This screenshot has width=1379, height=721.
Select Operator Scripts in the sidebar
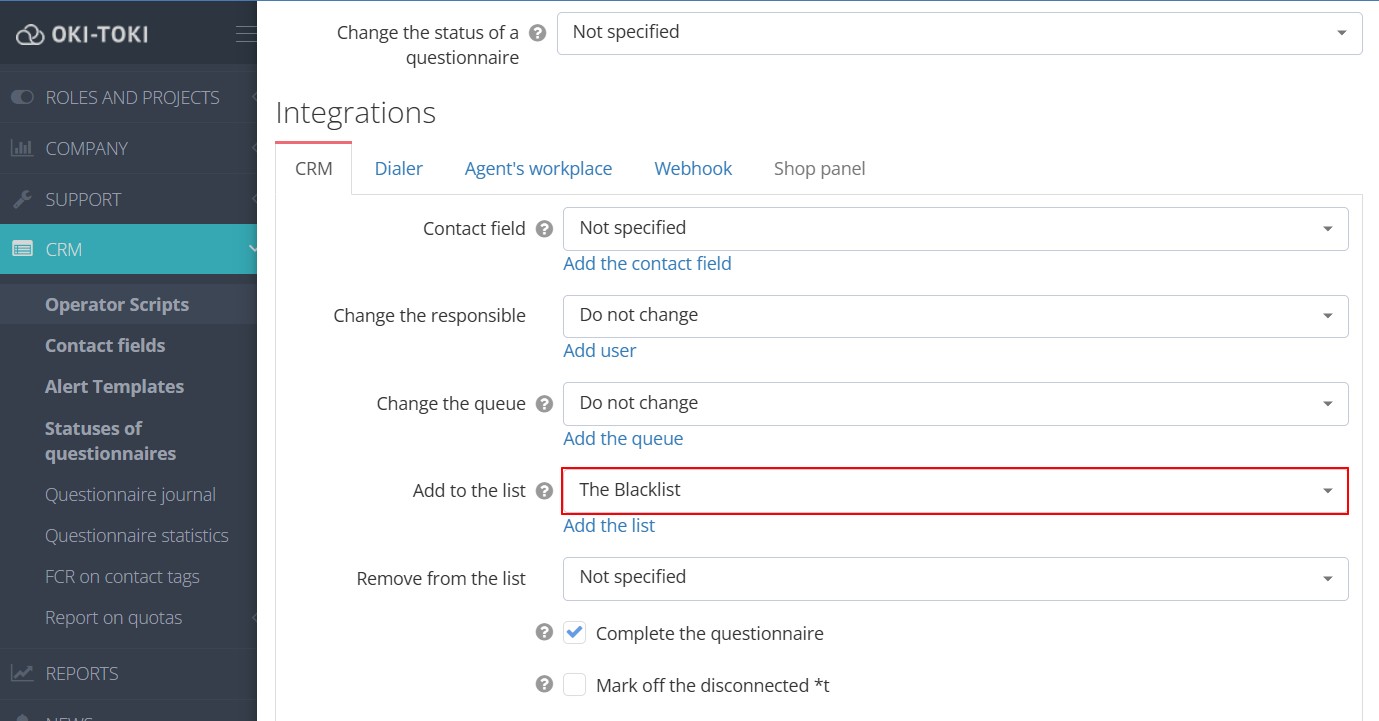tap(116, 304)
